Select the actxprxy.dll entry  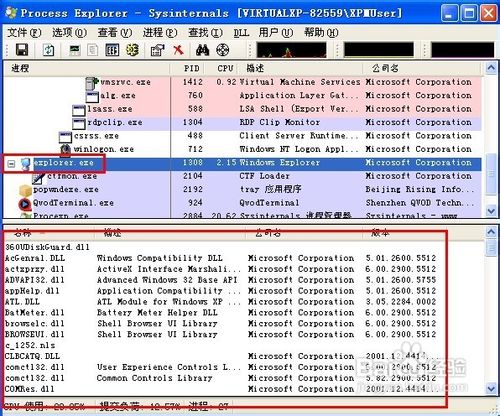[x=35, y=269]
